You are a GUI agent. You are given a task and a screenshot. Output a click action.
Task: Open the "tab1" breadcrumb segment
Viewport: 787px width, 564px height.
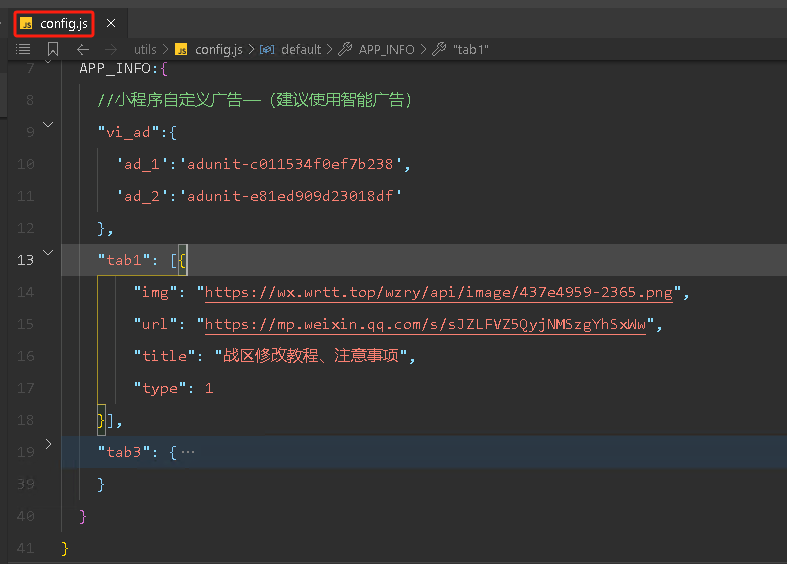click(471, 49)
